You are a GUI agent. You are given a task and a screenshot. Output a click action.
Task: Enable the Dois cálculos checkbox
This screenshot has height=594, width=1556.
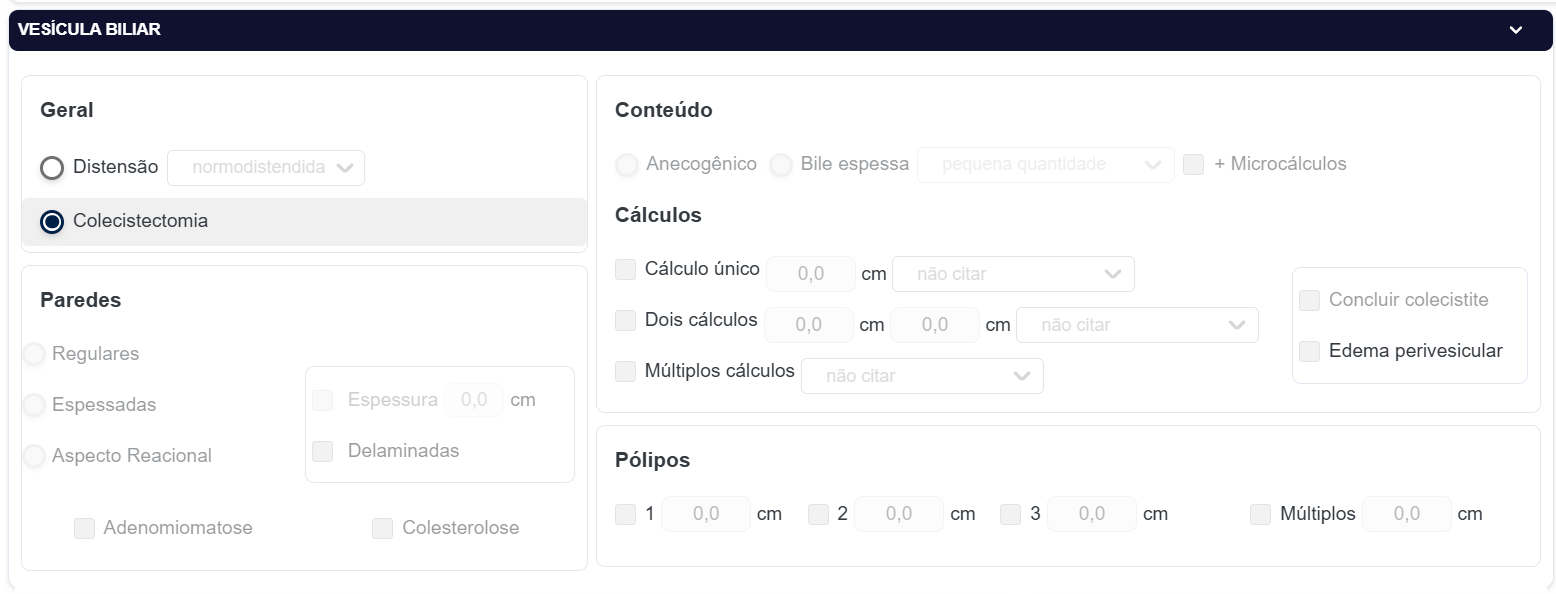tap(626, 320)
